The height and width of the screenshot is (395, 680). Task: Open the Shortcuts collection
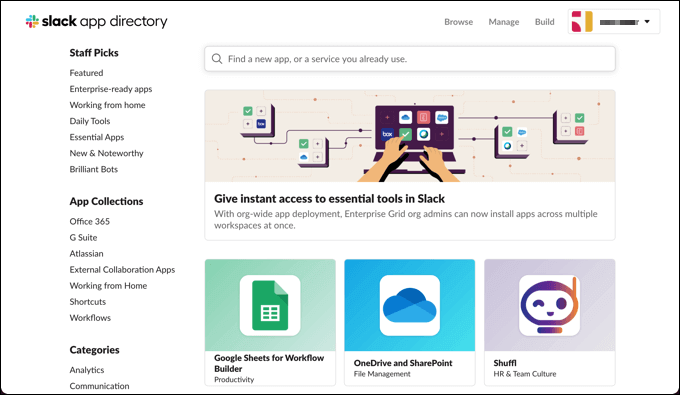88,301
